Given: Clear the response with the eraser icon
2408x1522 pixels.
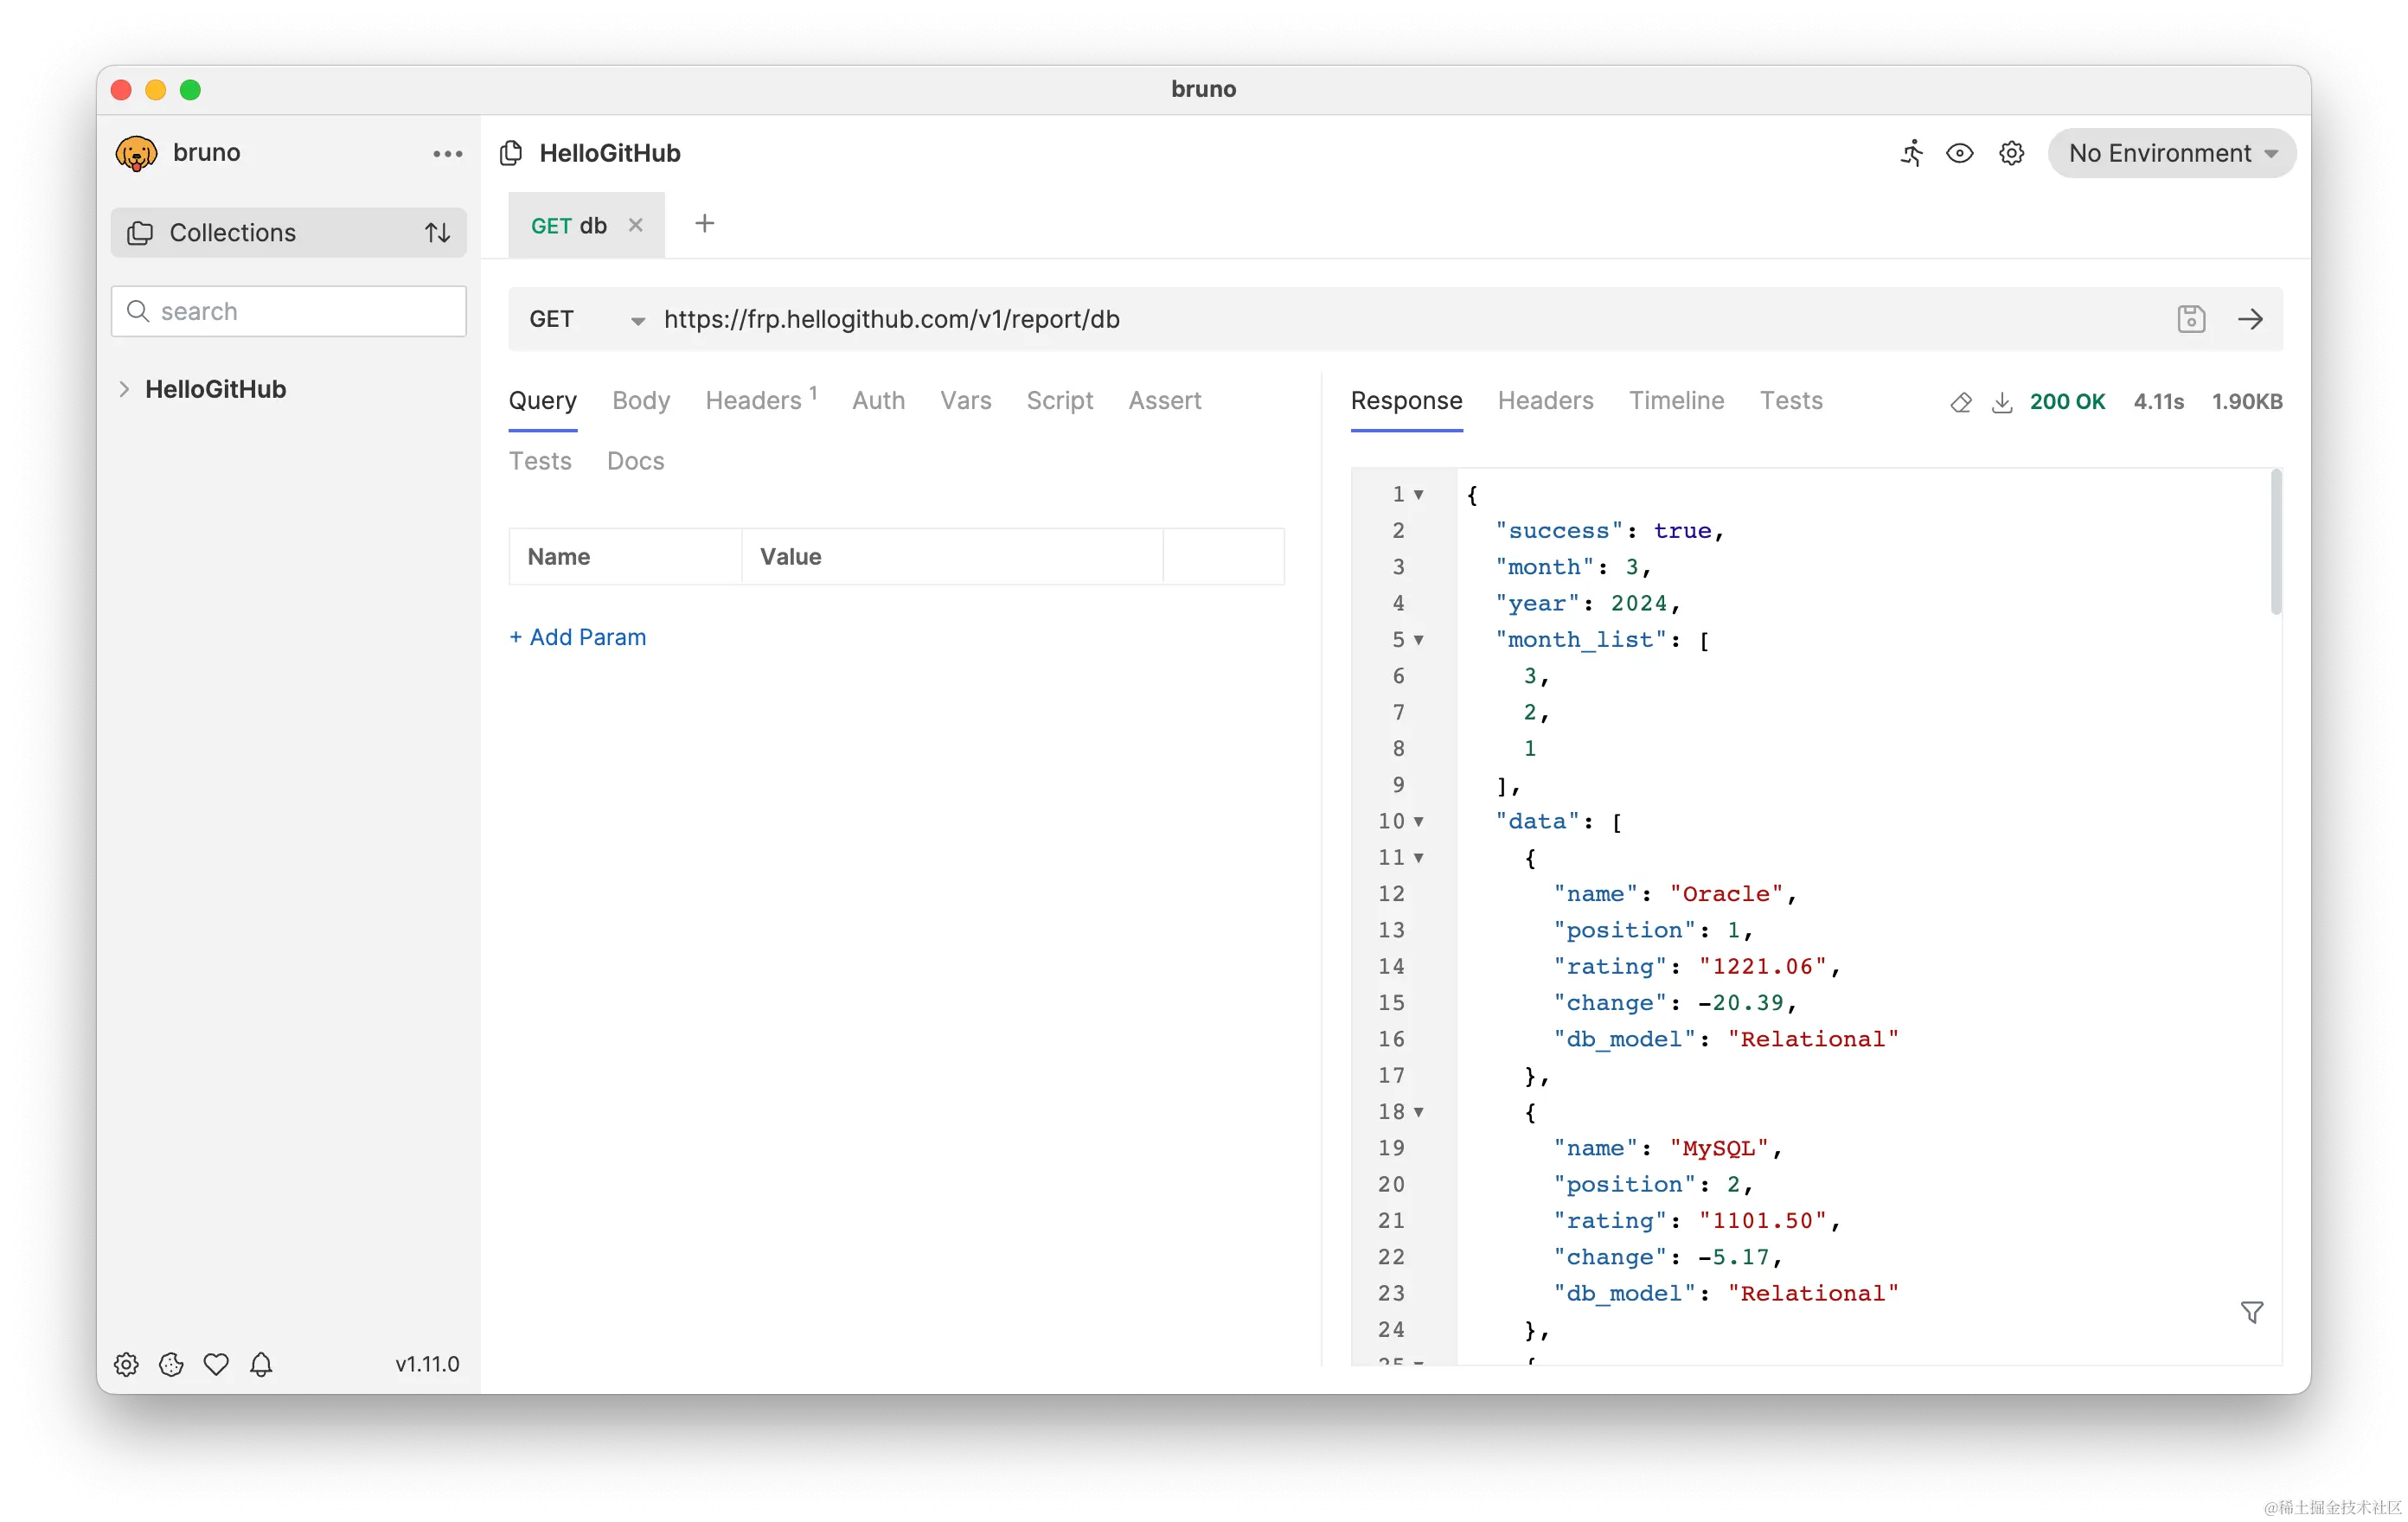Looking at the screenshot, I should (x=1960, y=401).
